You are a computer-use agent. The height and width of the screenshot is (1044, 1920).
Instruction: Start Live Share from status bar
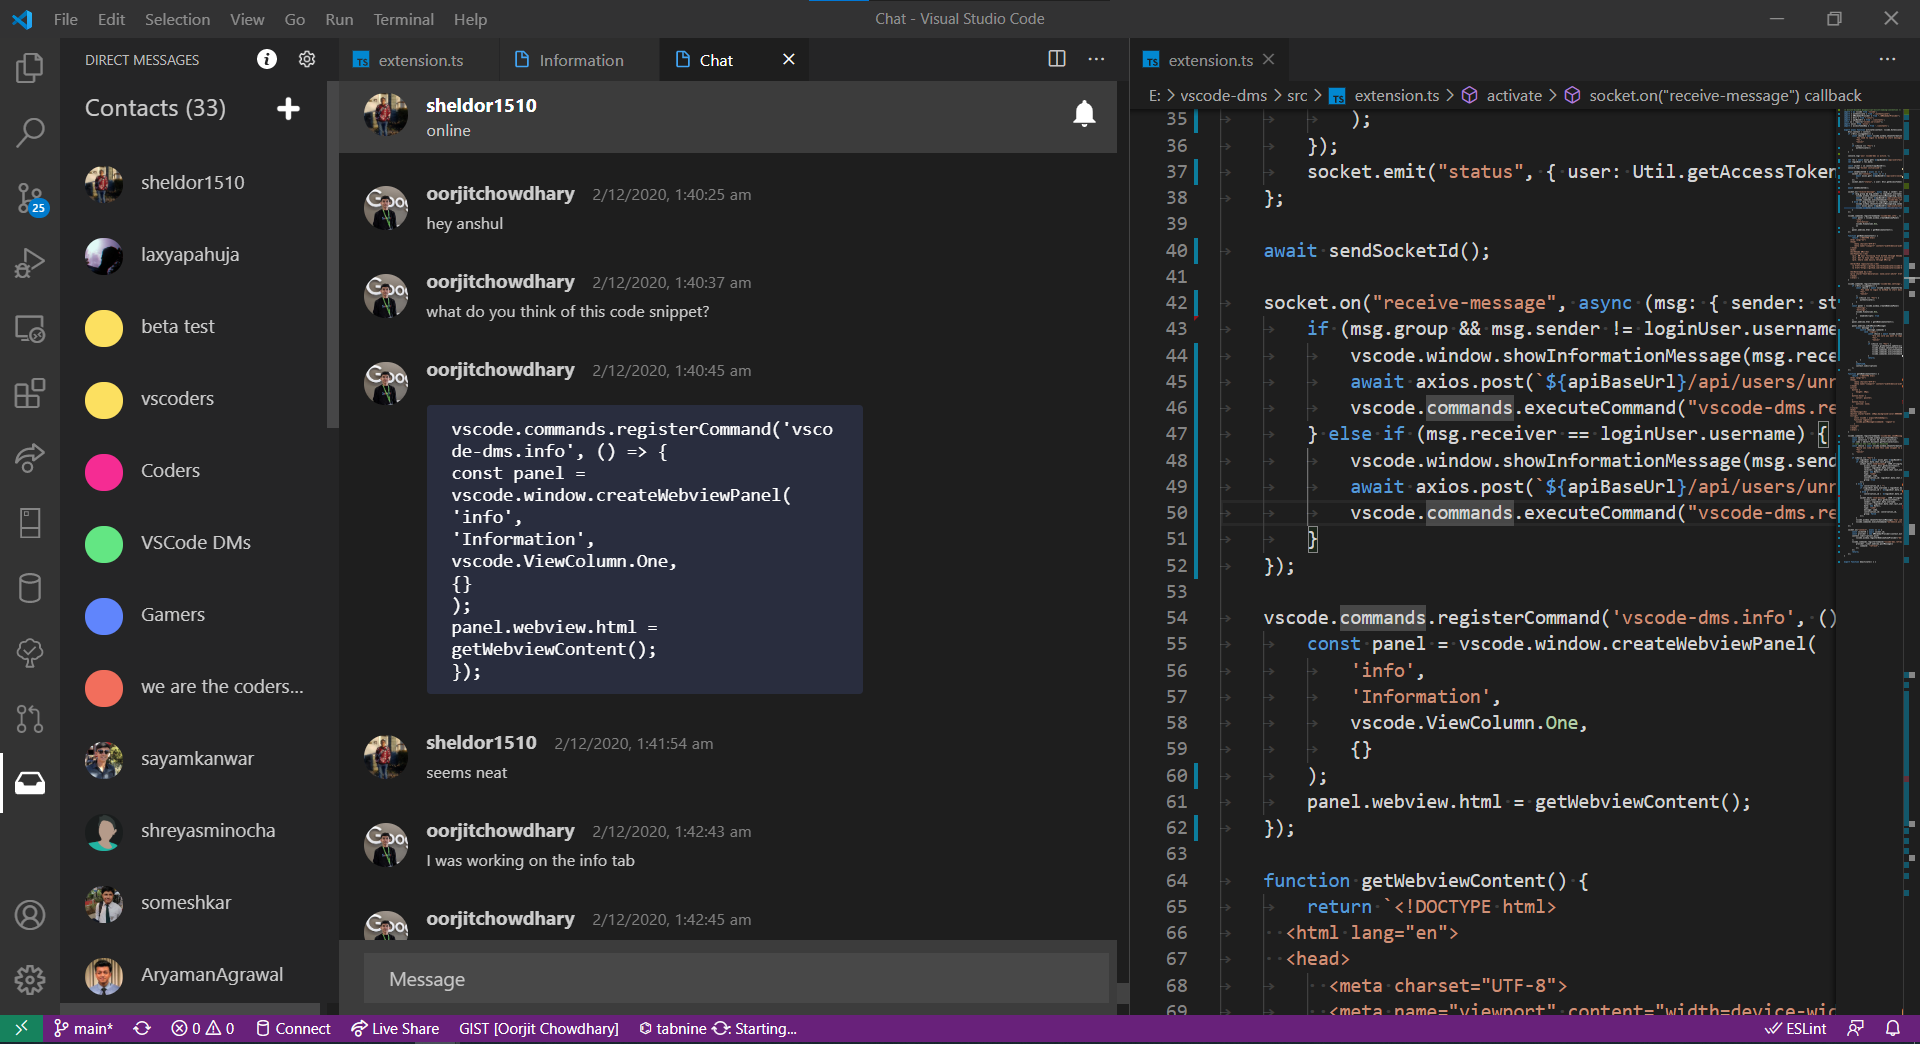(395, 1029)
